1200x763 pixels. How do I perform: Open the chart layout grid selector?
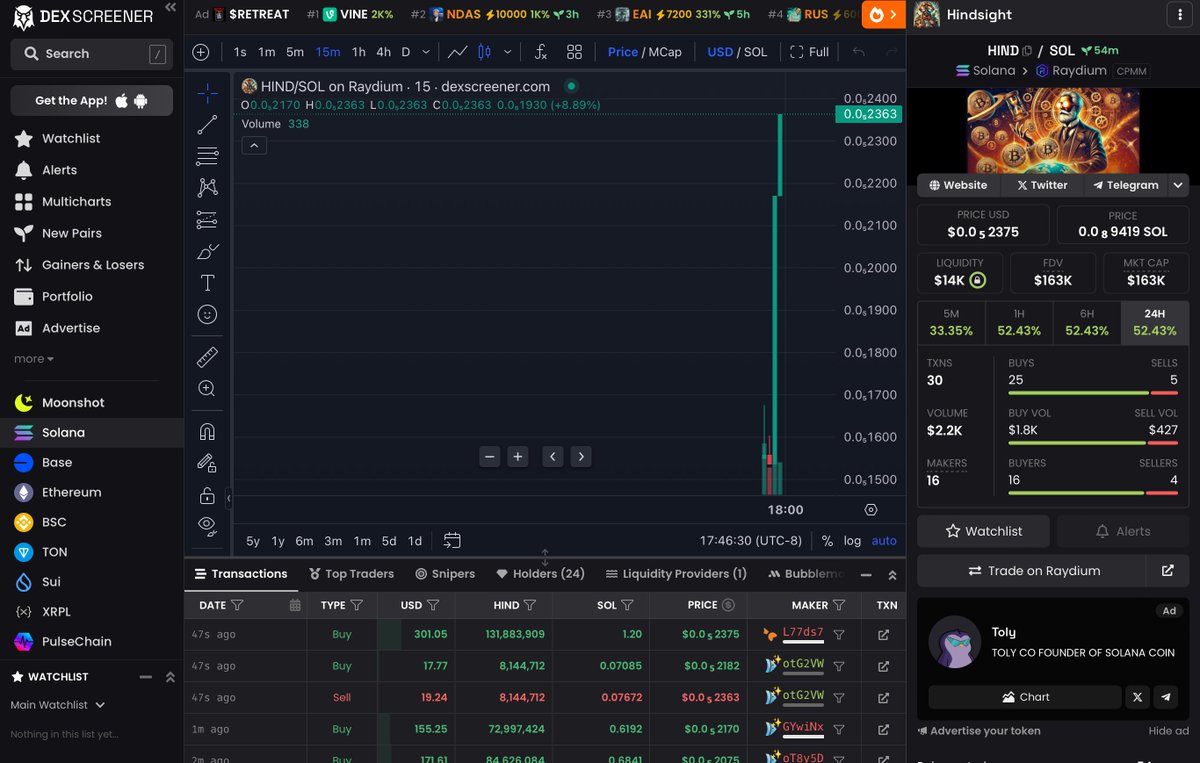click(x=574, y=52)
